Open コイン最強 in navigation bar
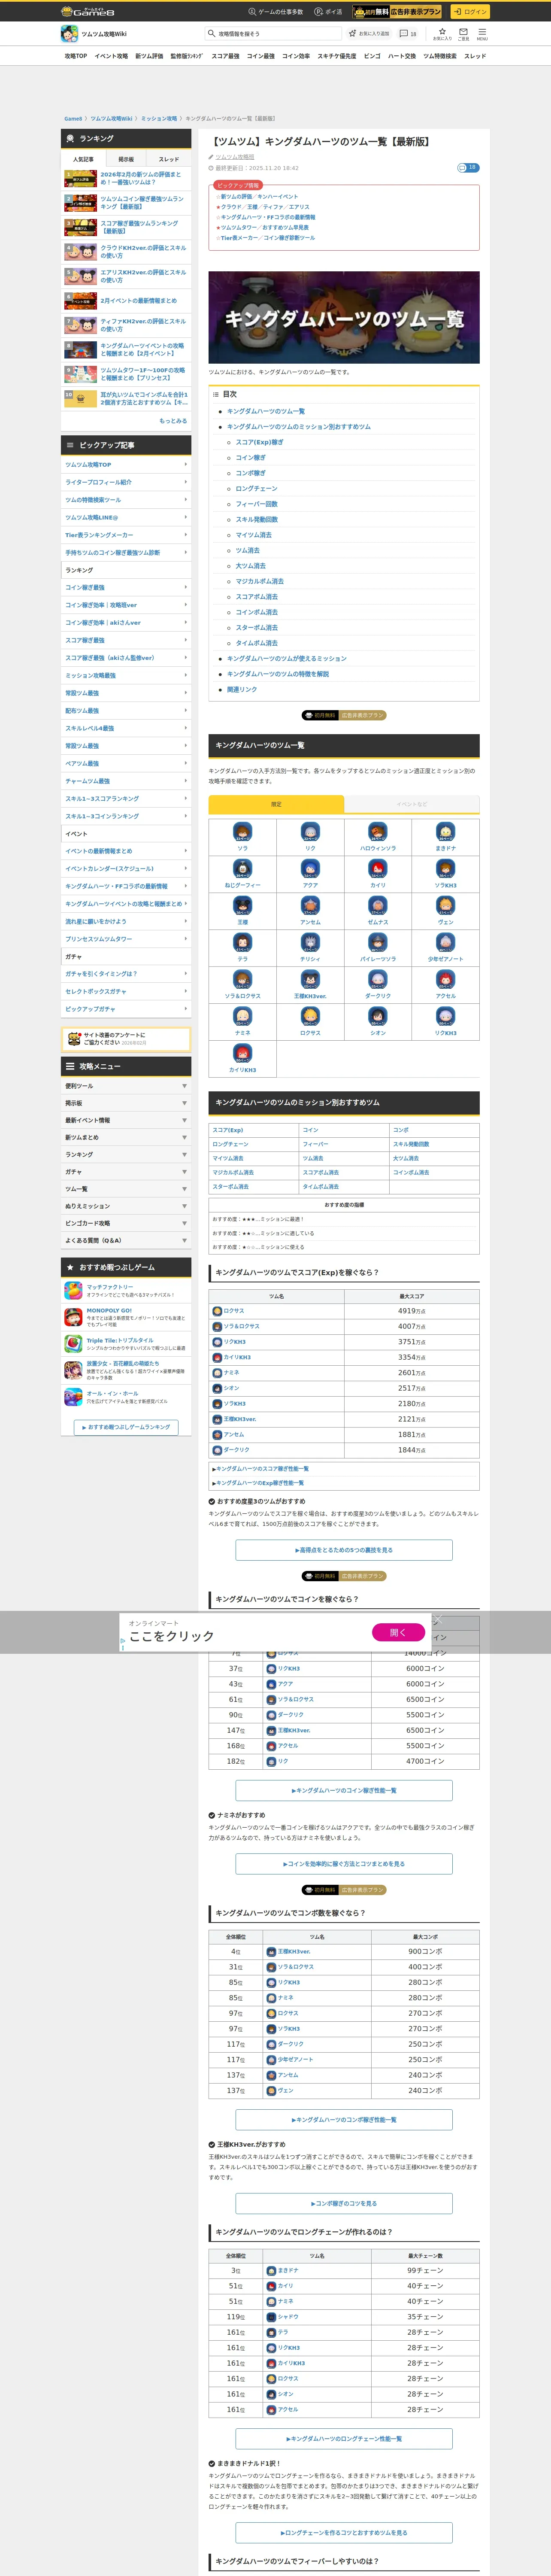 point(261,56)
